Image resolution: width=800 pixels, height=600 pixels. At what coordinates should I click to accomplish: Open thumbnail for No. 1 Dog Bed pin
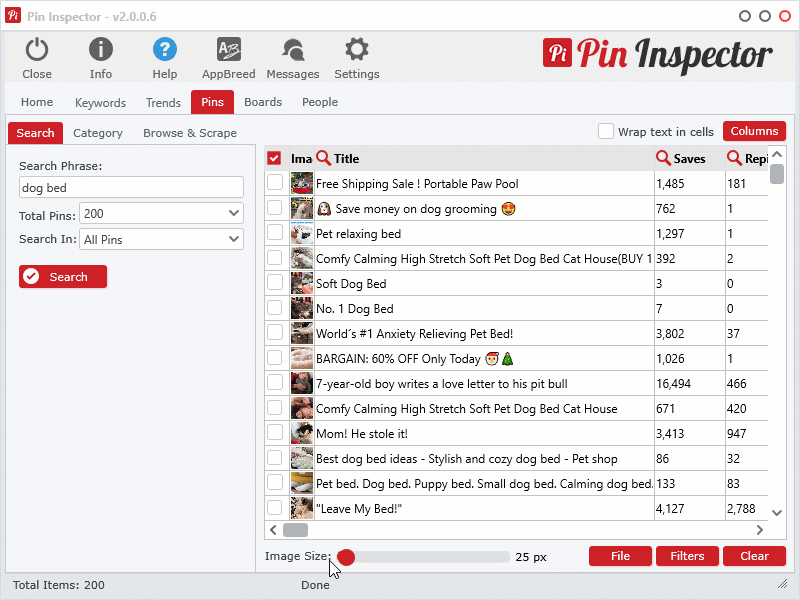pyautogui.click(x=302, y=308)
